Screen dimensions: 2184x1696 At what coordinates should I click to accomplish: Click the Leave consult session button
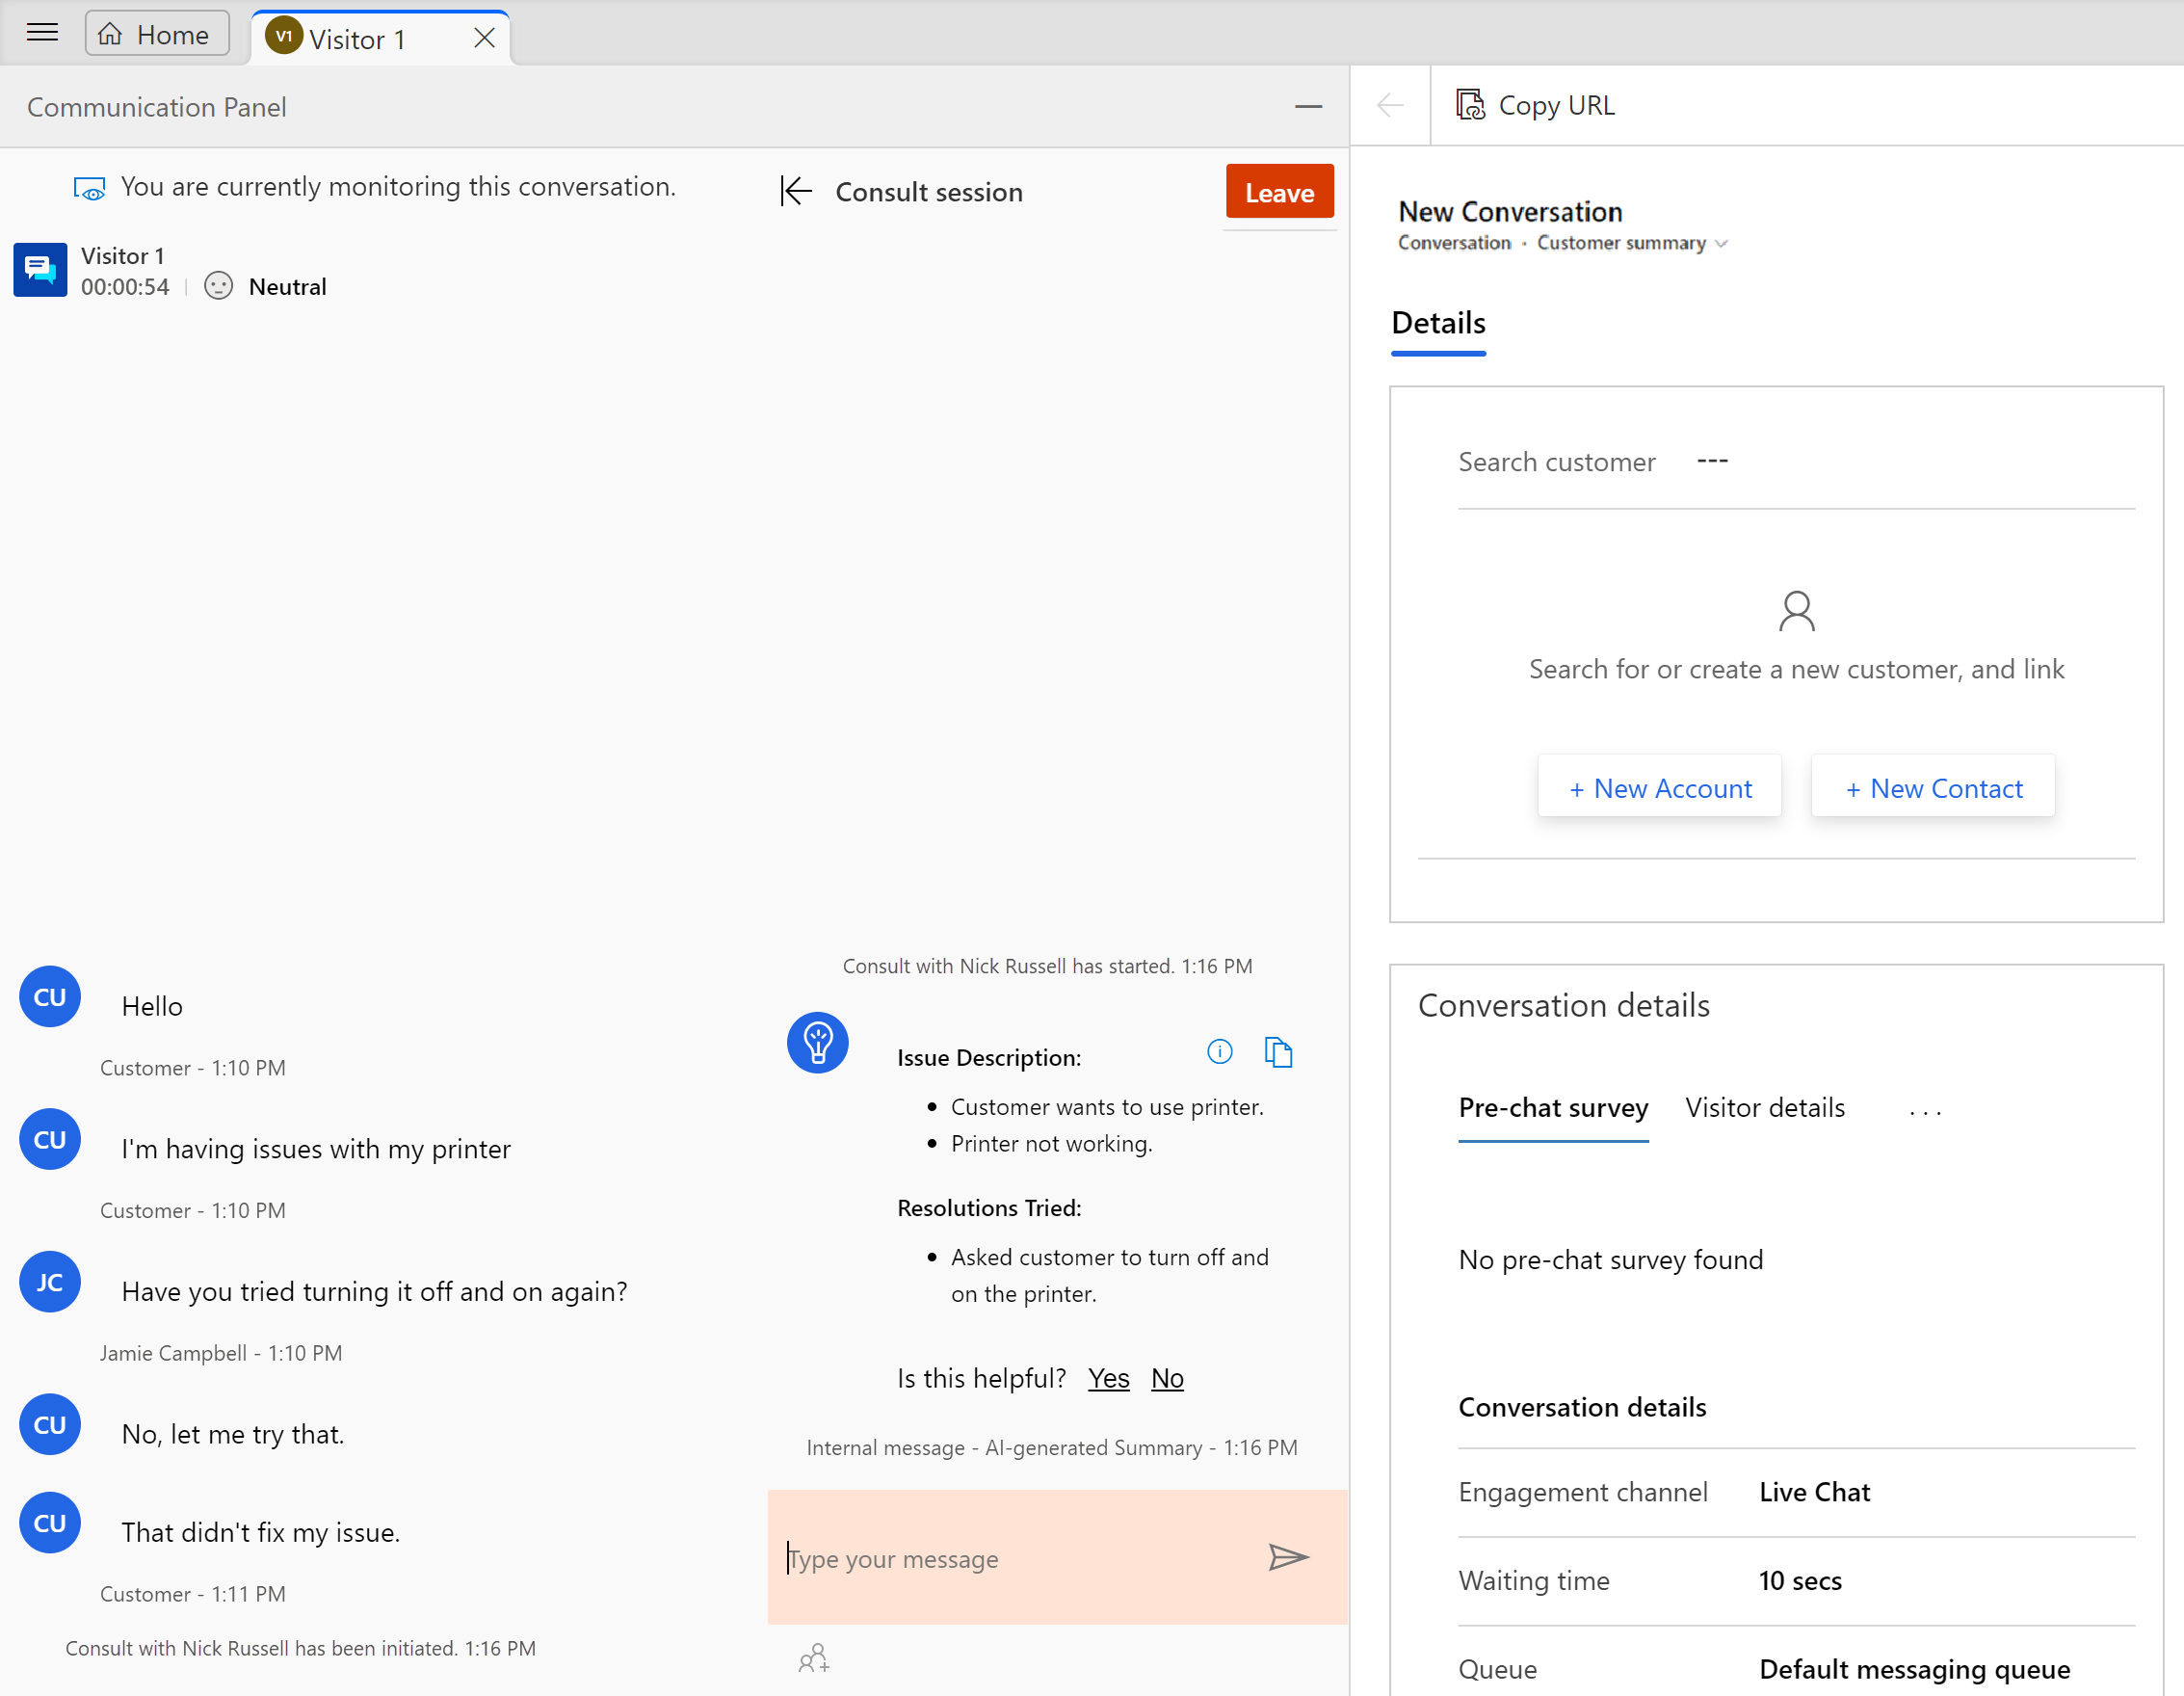1280,192
